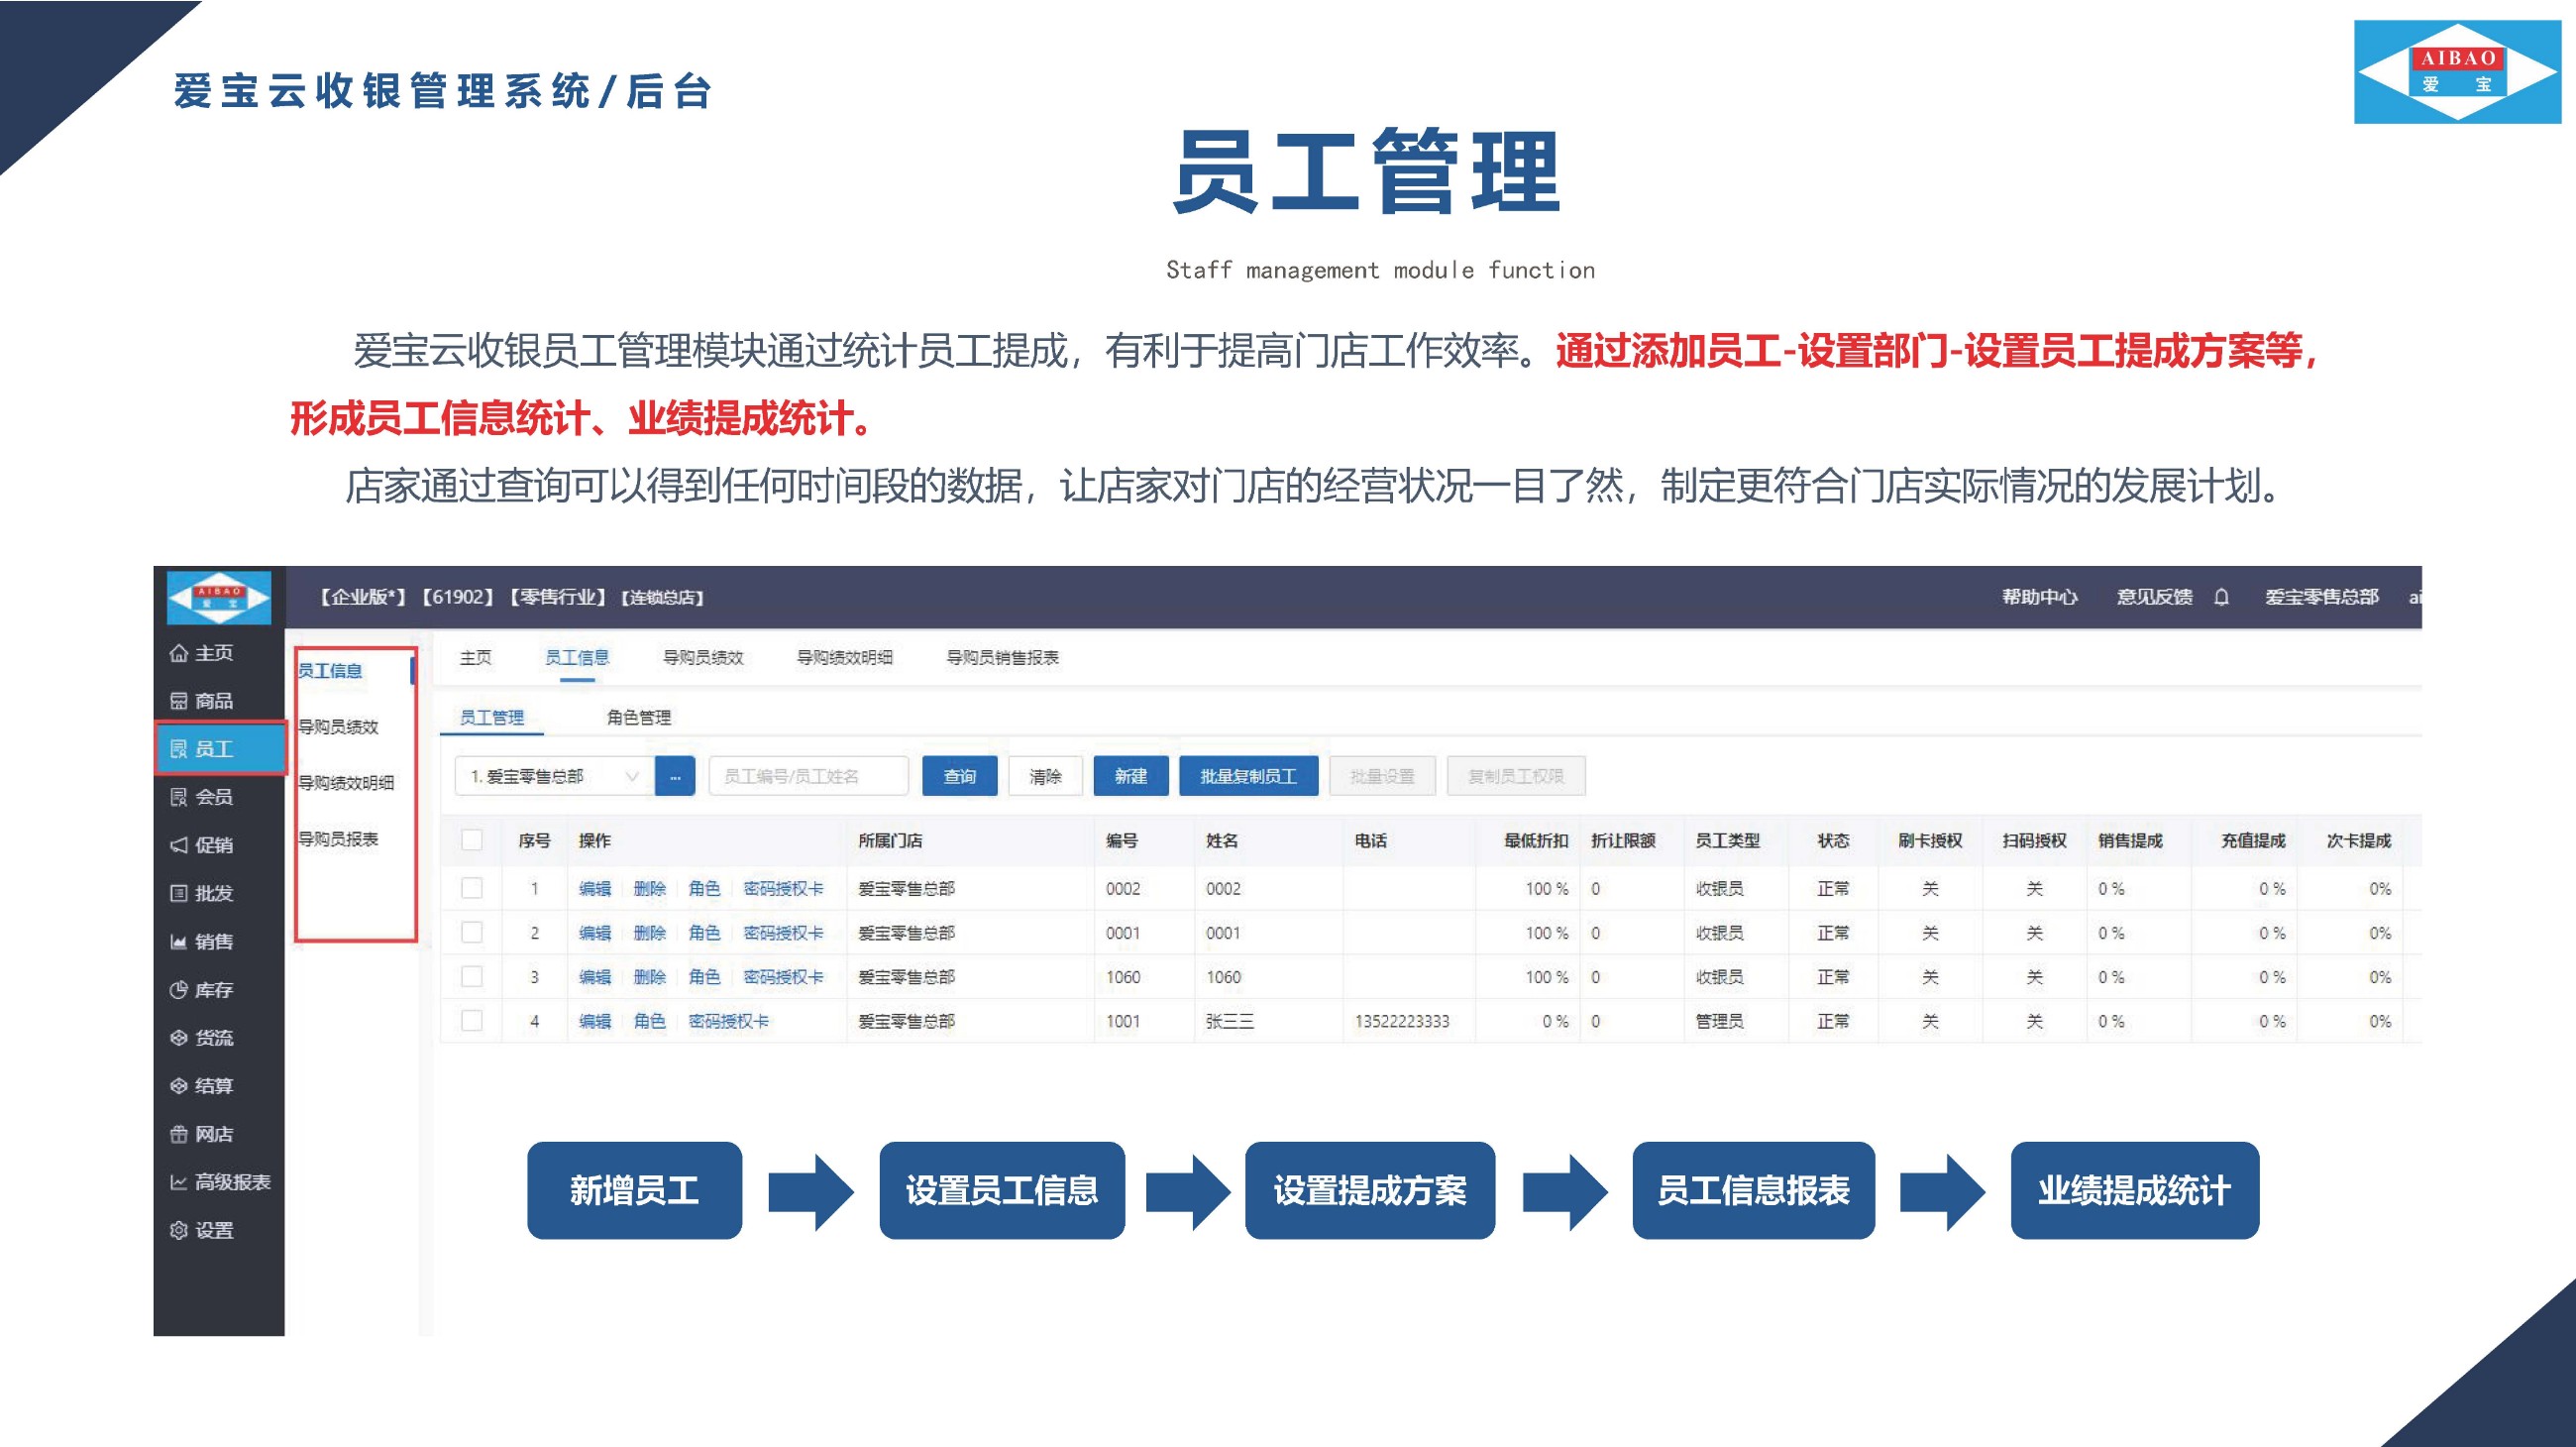Viewport: 2576px width, 1447px height.
Task: Click the 设置提成方案 flow step box
Action: [1370, 1190]
